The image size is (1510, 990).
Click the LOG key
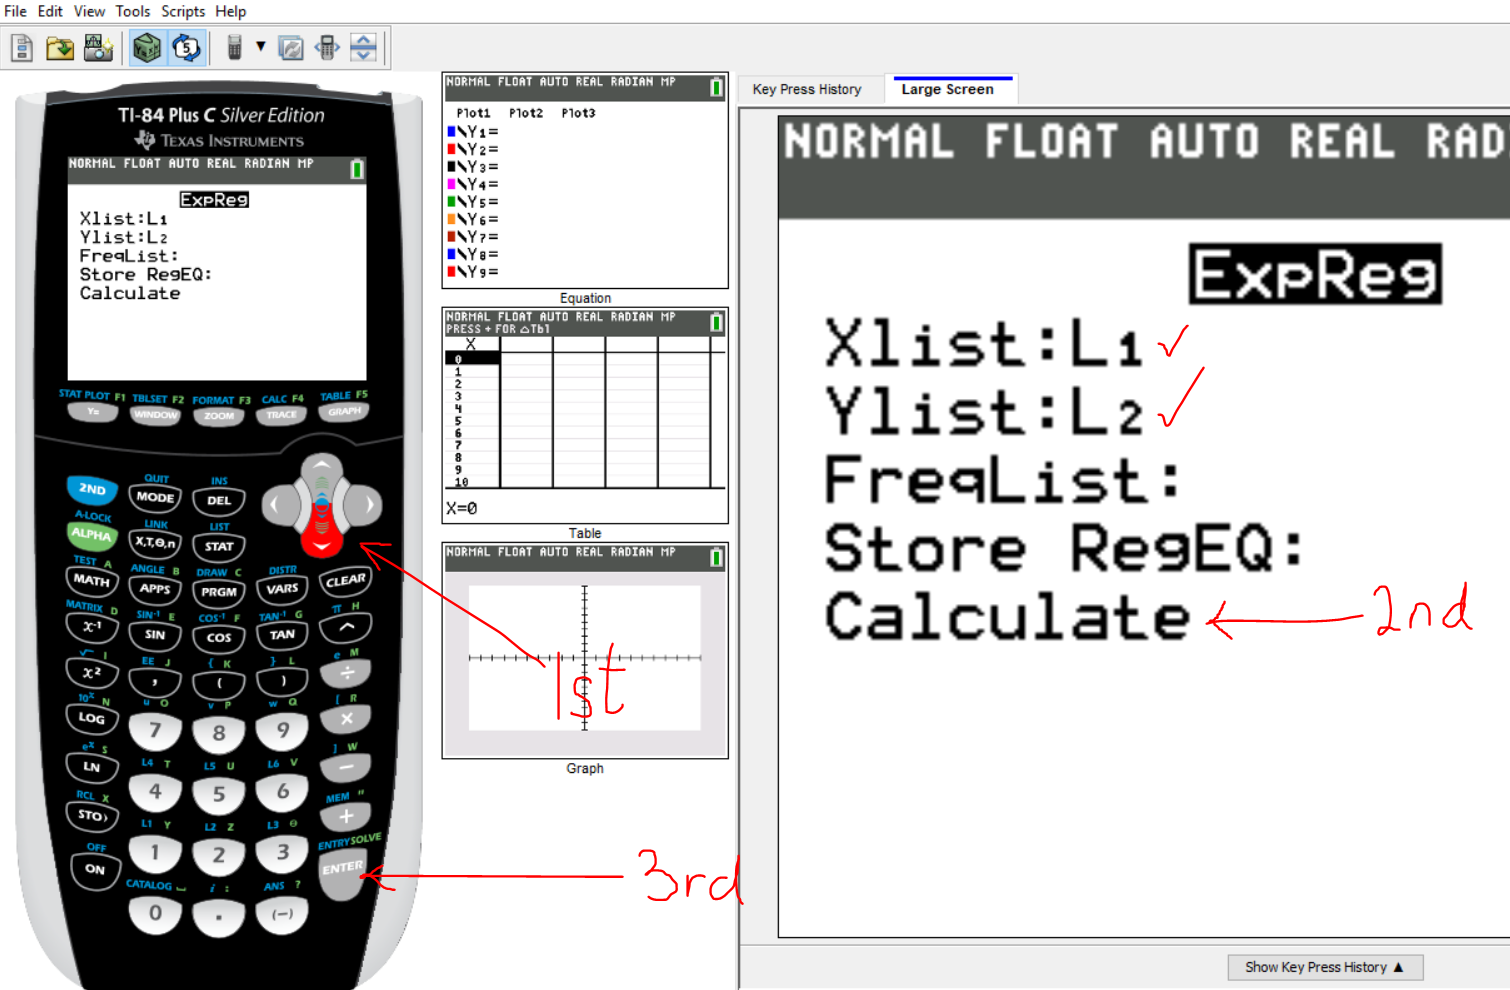[x=92, y=719]
